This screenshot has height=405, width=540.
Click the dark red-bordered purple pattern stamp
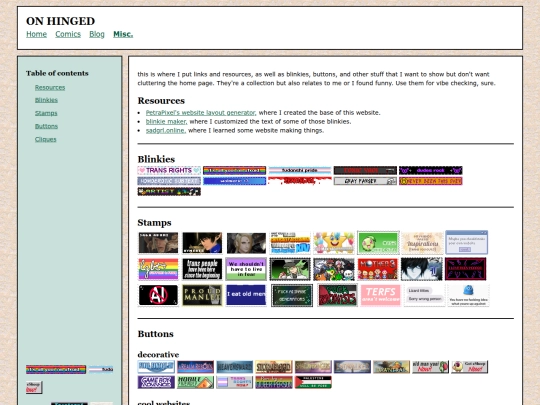coord(466,269)
